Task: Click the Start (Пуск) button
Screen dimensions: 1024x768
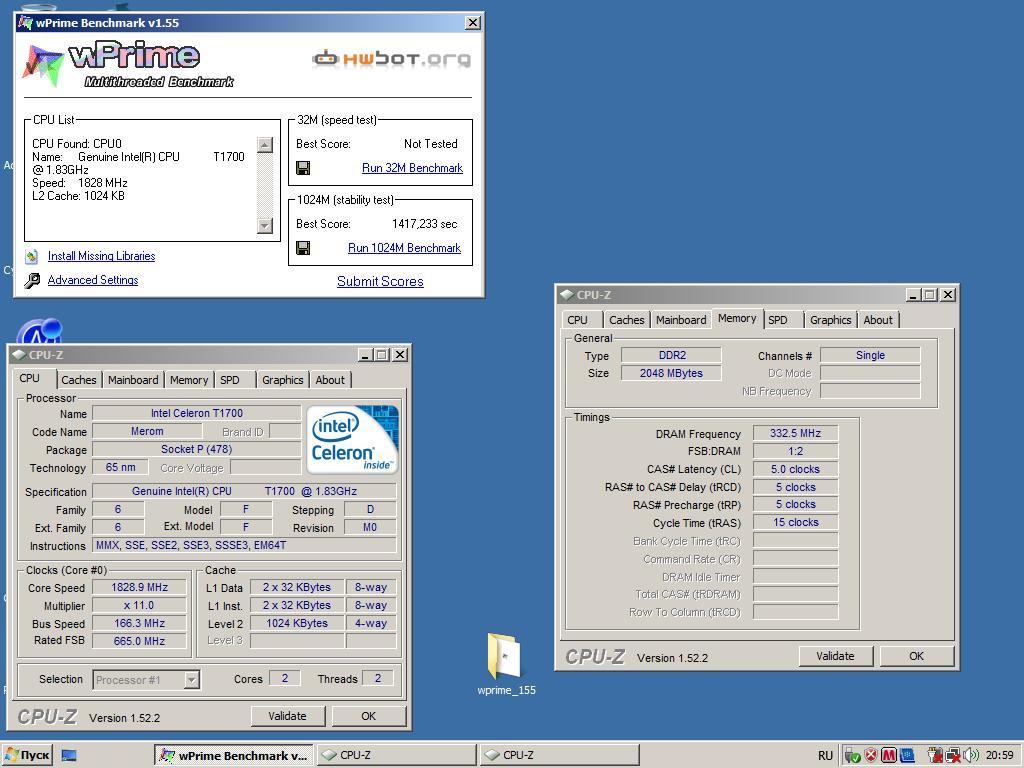Action: click(x=27, y=756)
